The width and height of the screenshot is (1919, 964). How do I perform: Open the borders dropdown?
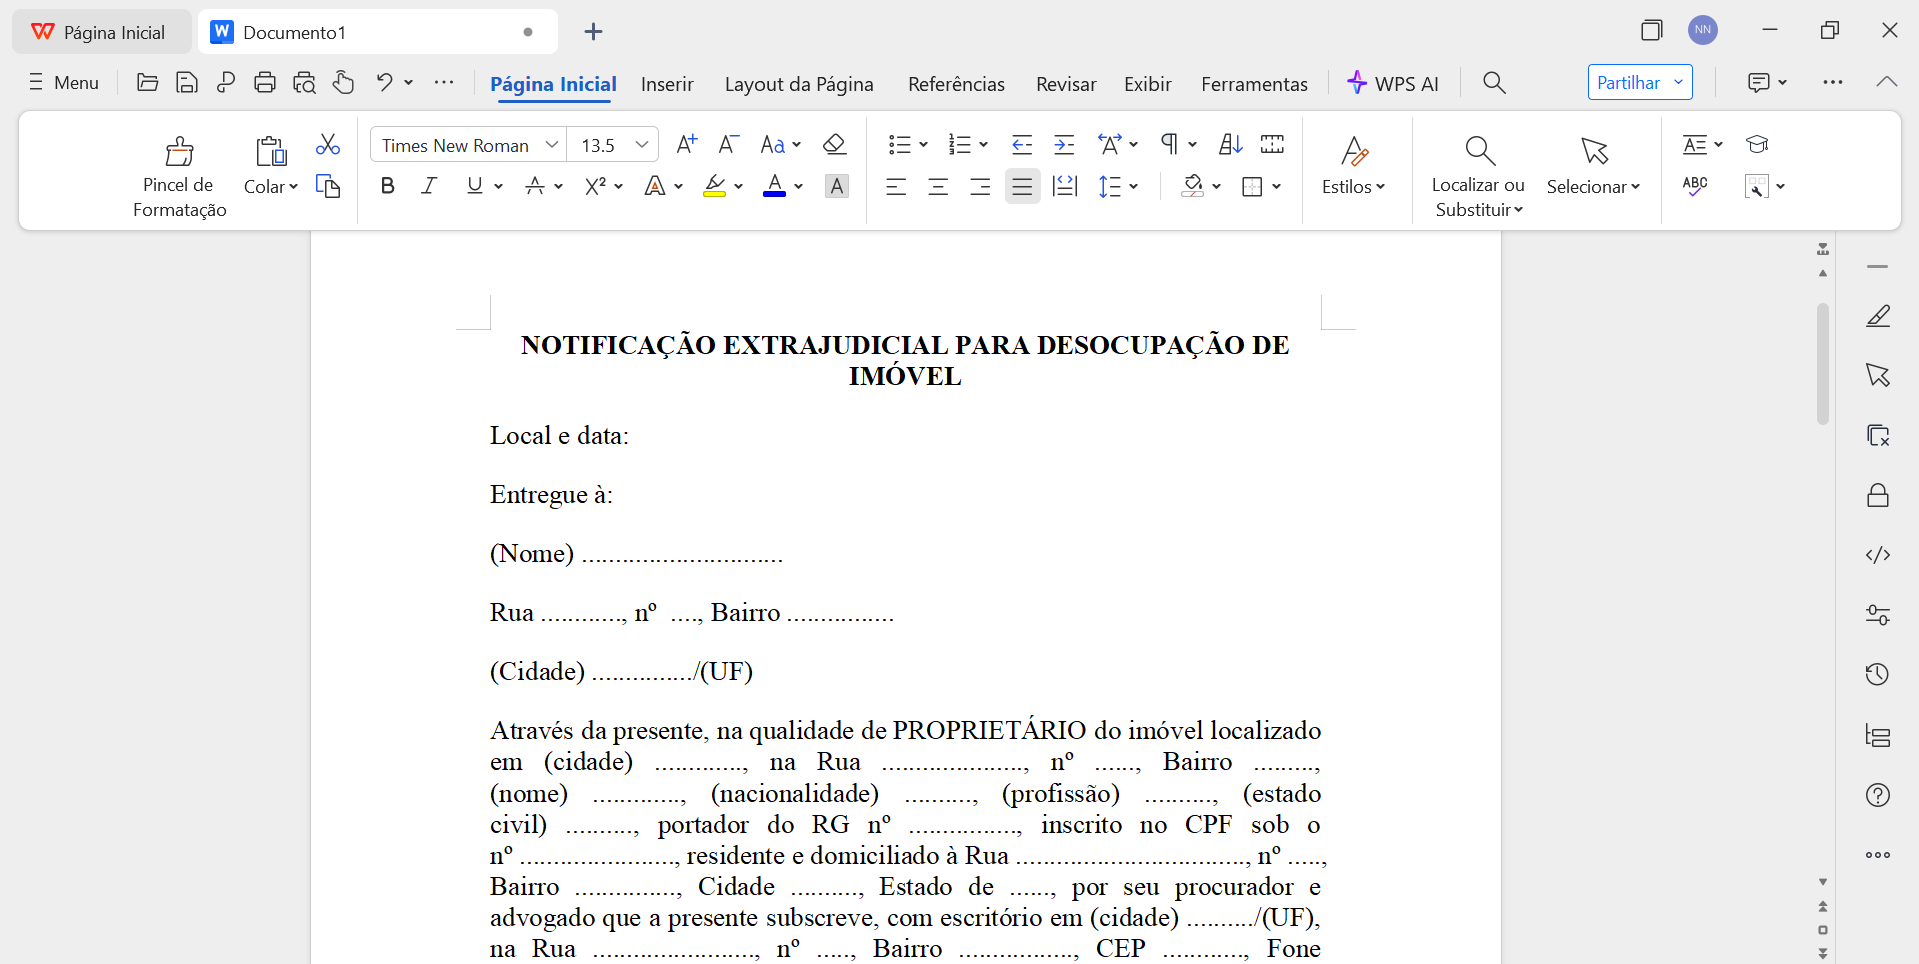pyautogui.click(x=1277, y=186)
